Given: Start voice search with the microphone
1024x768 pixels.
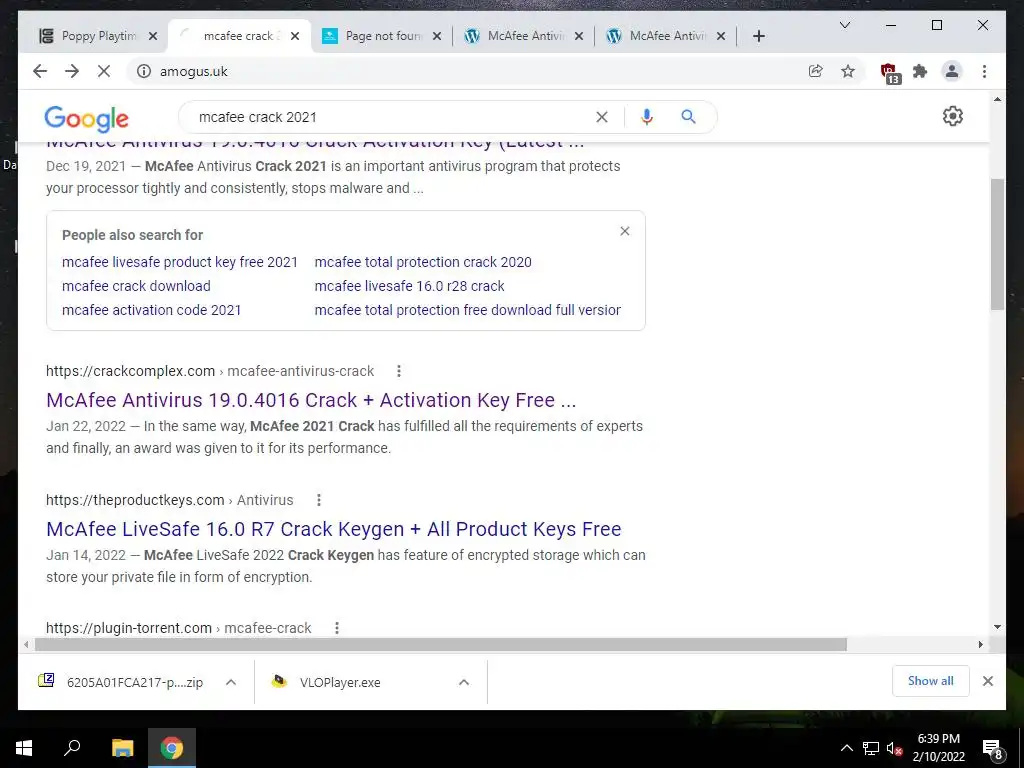Looking at the screenshot, I should 647,117.
